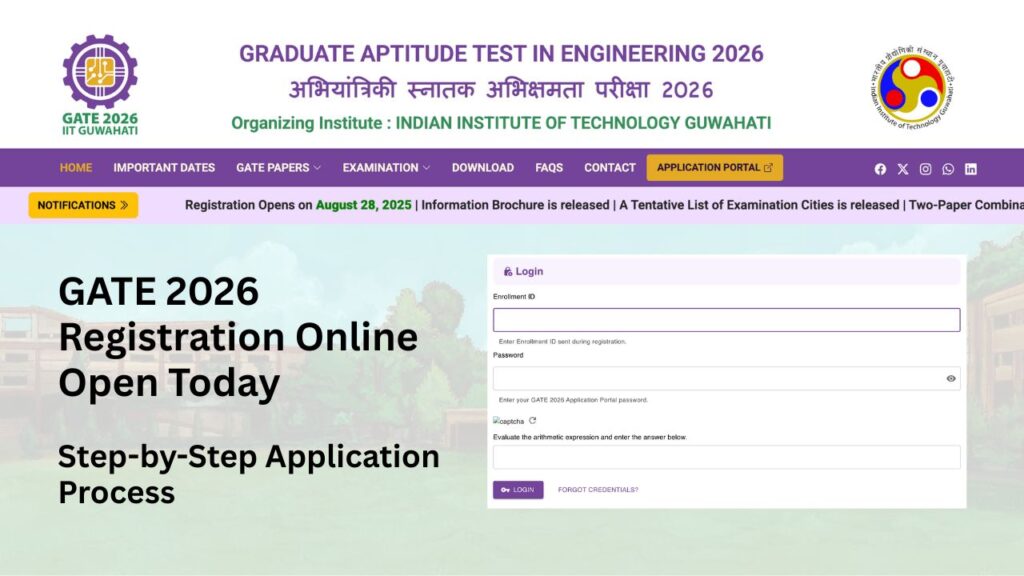The width and height of the screenshot is (1024, 576).
Task: Open the LinkedIn social icon
Action: coord(971,169)
